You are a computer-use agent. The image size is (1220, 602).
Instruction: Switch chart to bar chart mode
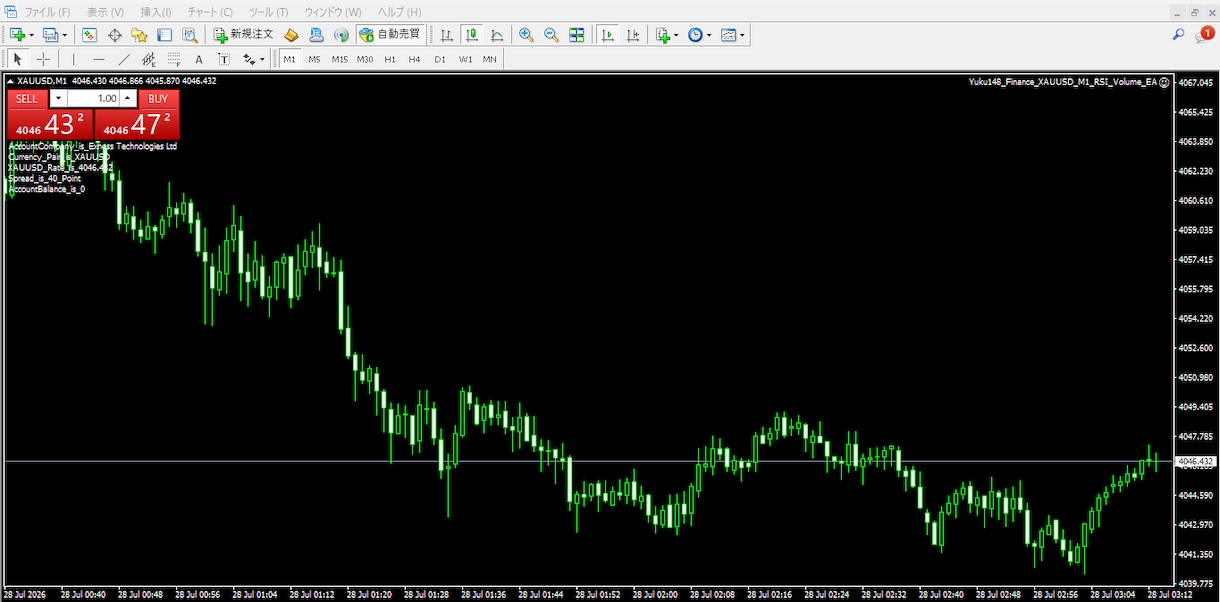(x=446, y=35)
